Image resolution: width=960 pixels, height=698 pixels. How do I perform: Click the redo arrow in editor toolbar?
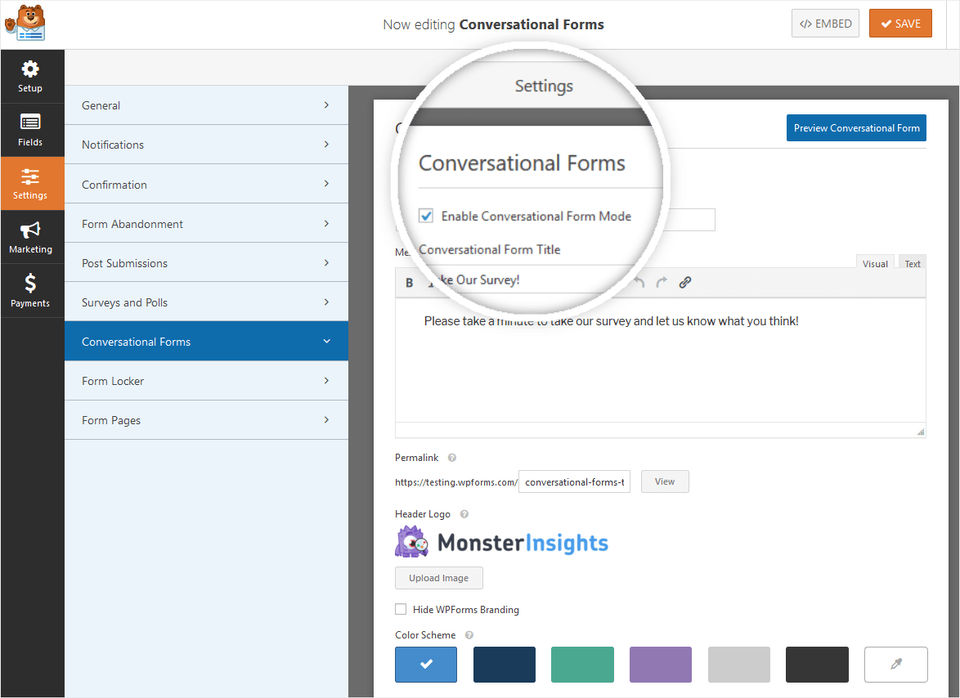coord(661,283)
